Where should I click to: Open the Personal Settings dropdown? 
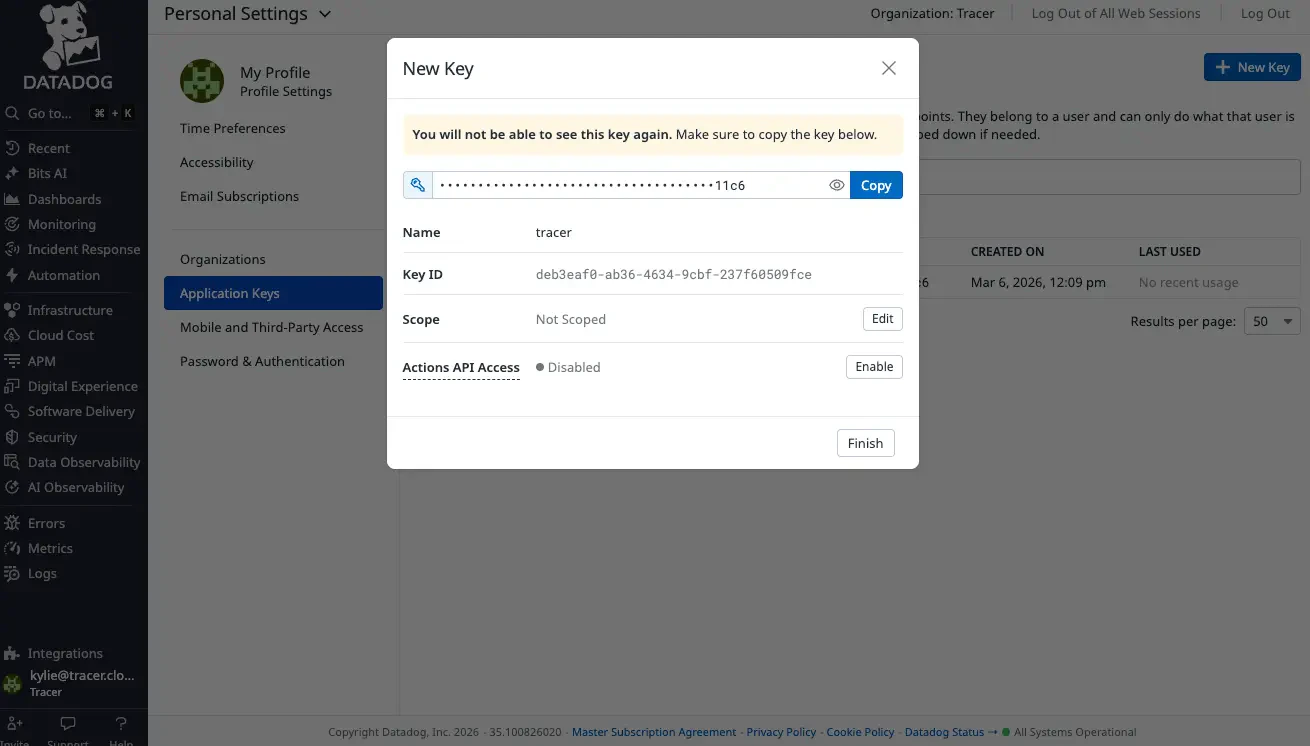point(249,13)
